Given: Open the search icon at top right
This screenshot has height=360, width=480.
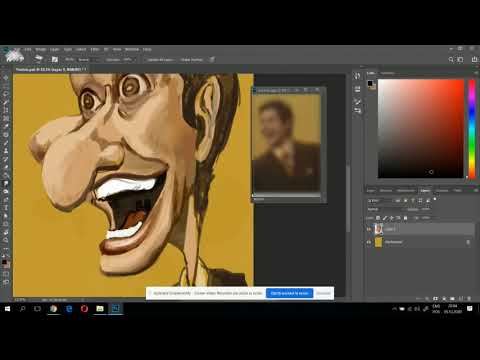Looking at the screenshot, I should [451, 60].
